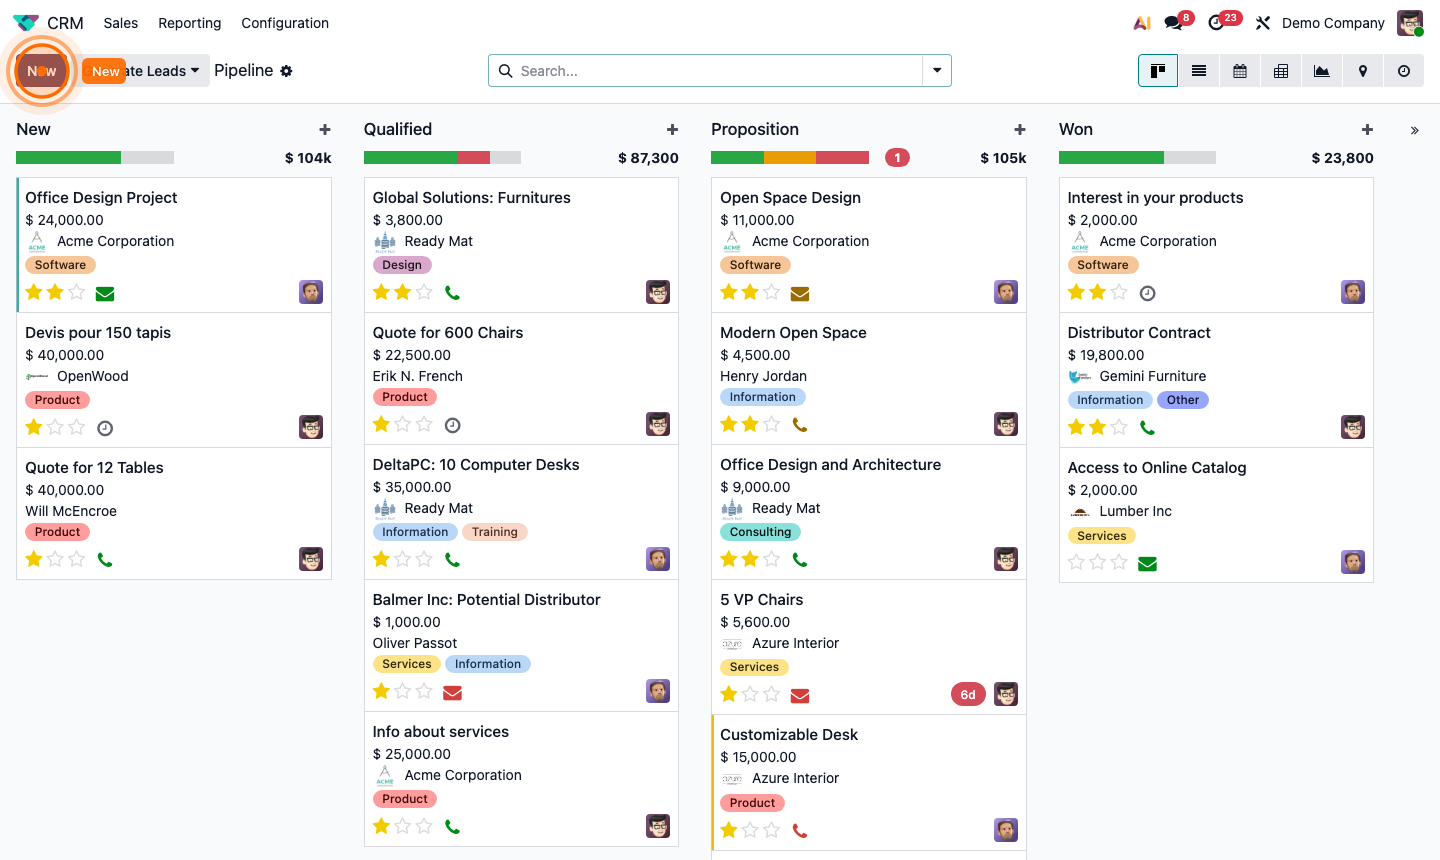
Task: Open the Sales menu
Action: click(x=120, y=22)
